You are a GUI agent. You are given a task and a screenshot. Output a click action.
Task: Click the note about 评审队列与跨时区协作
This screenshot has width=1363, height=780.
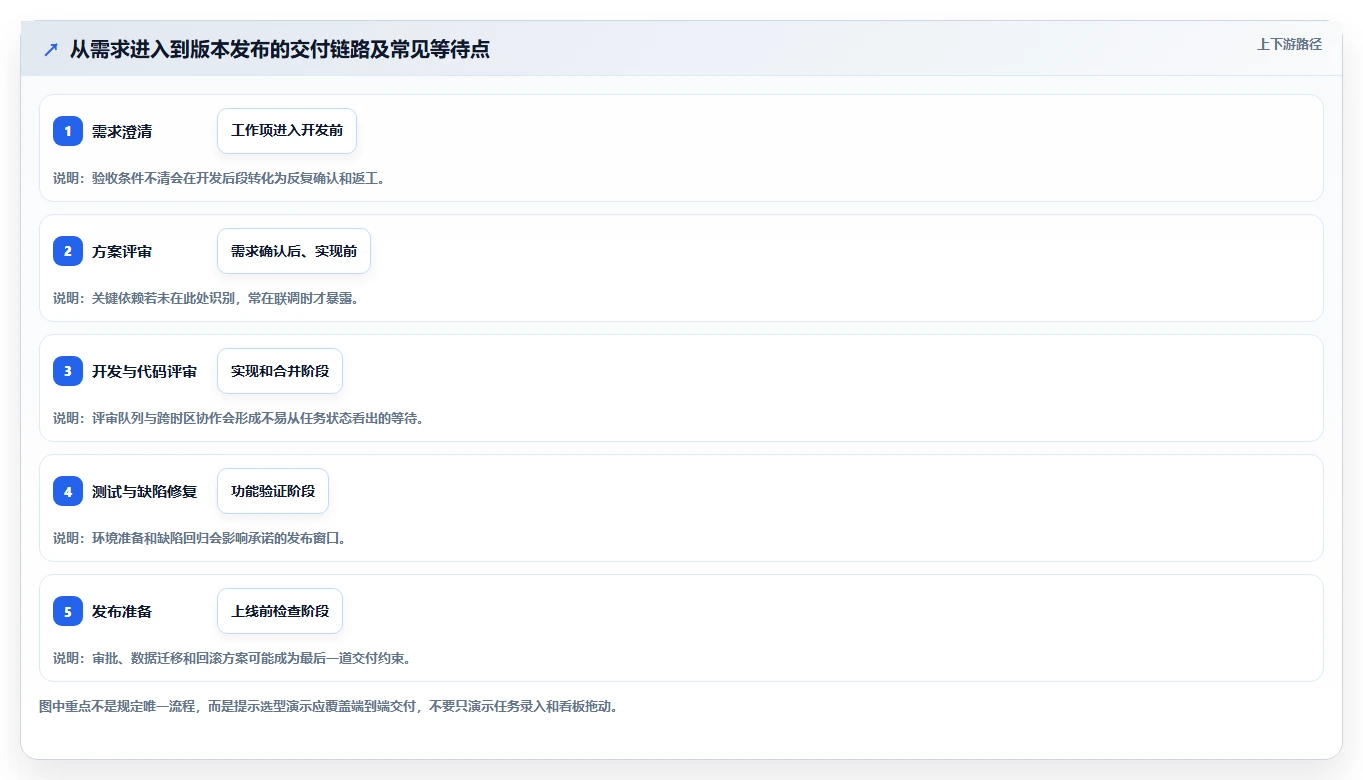click(239, 418)
